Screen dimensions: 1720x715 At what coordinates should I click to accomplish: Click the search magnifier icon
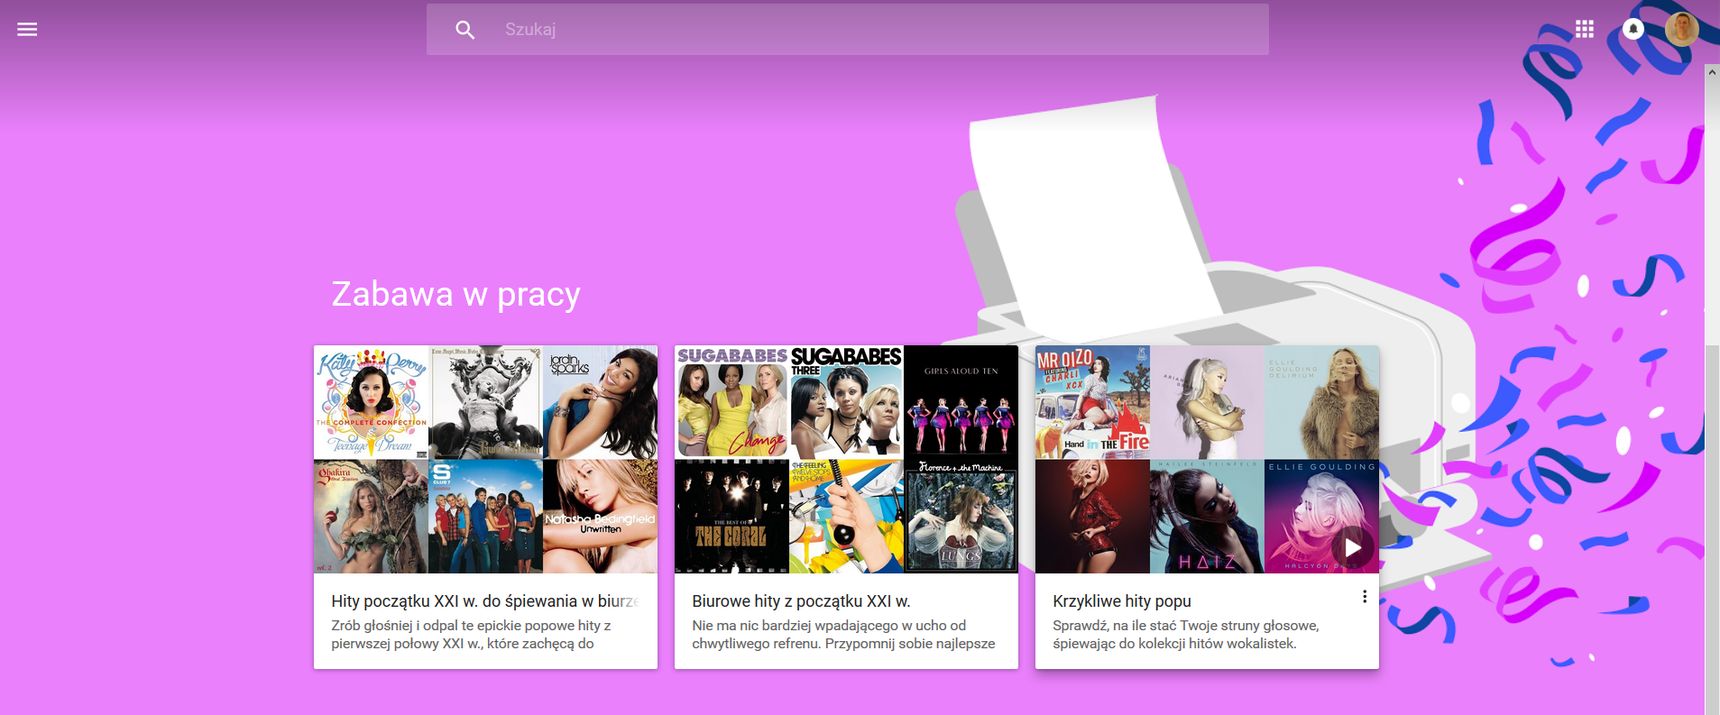[x=465, y=30]
